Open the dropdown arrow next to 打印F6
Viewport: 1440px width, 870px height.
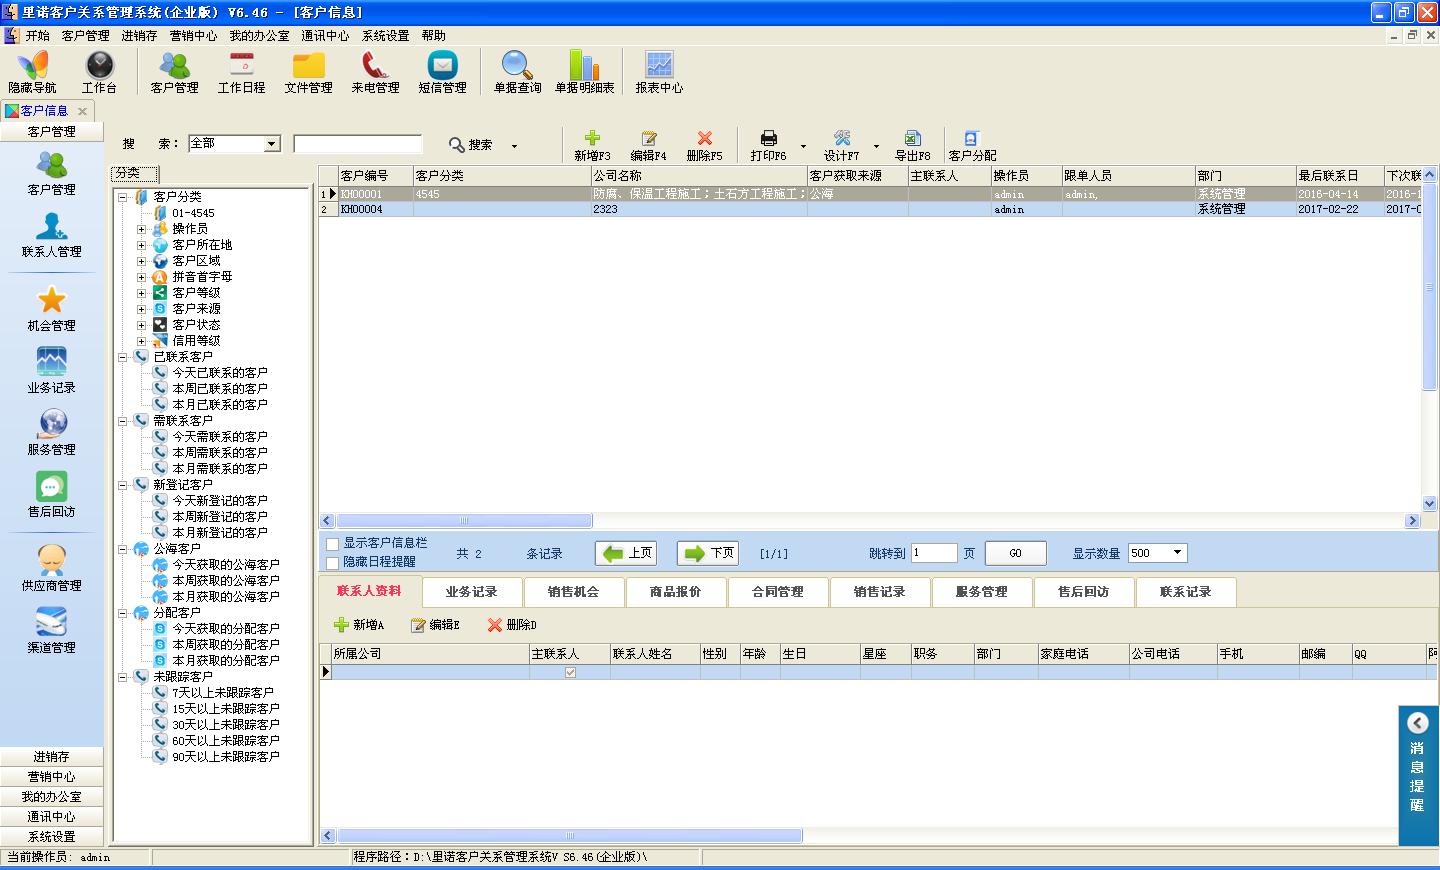(x=803, y=147)
